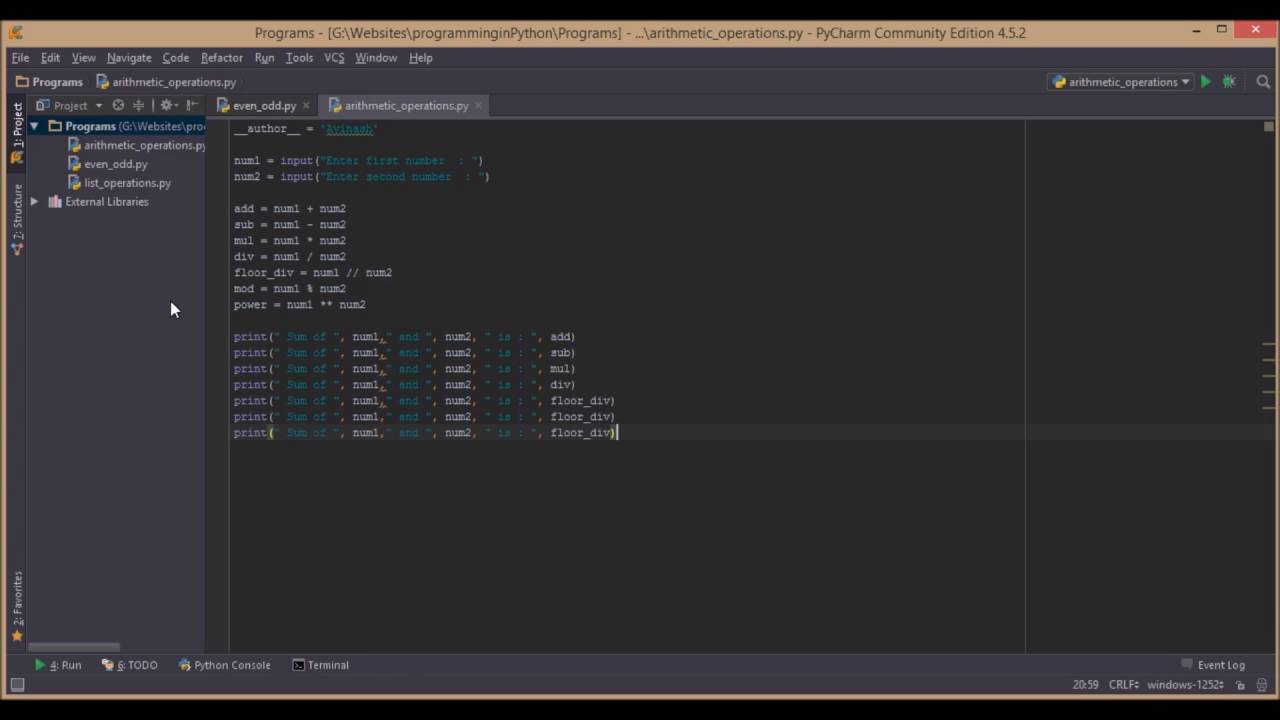Open the Navigate menu
Viewport: 1280px width, 720px height.
coord(129,58)
